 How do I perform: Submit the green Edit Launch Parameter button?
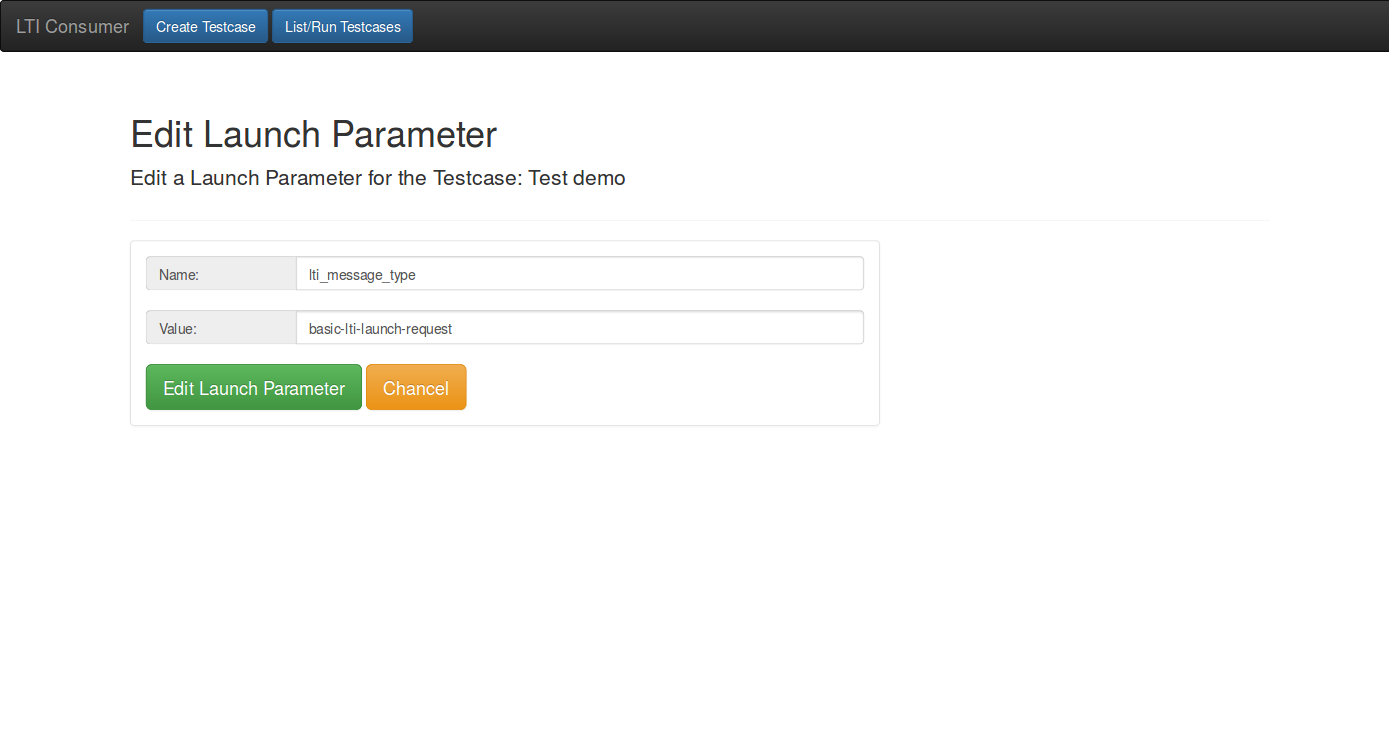254,388
